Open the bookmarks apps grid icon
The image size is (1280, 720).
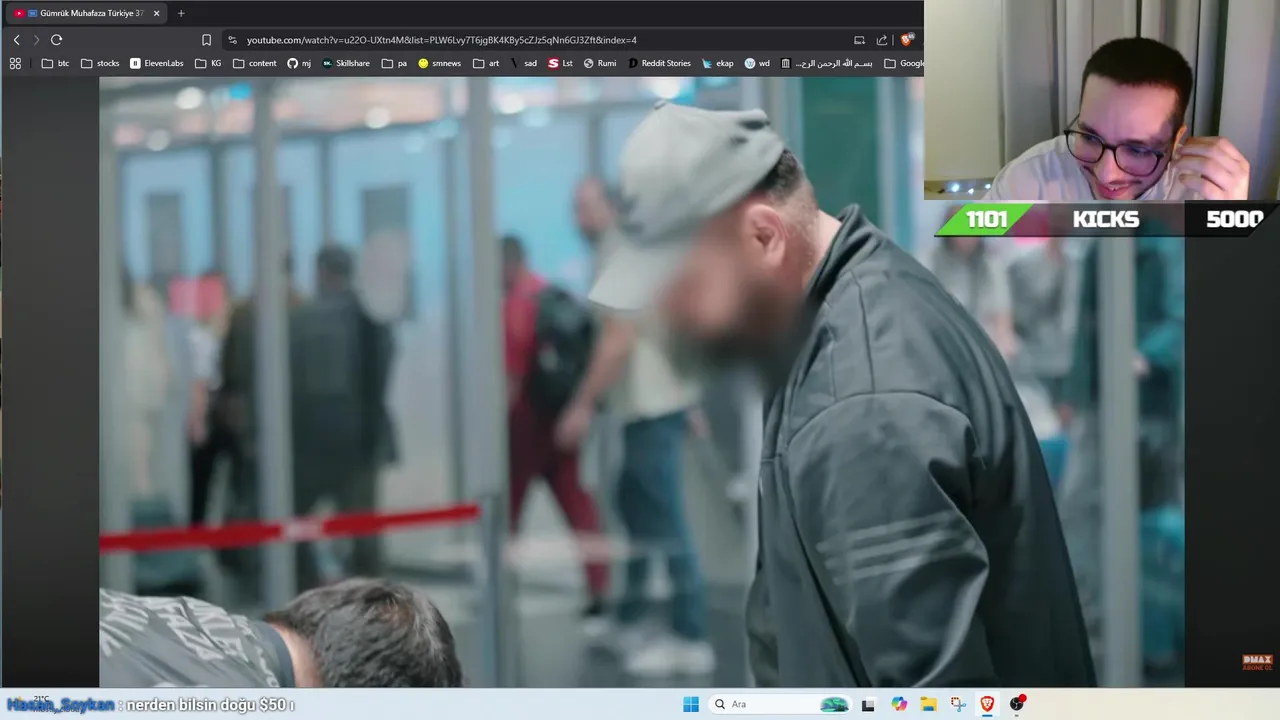[x=15, y=63]
